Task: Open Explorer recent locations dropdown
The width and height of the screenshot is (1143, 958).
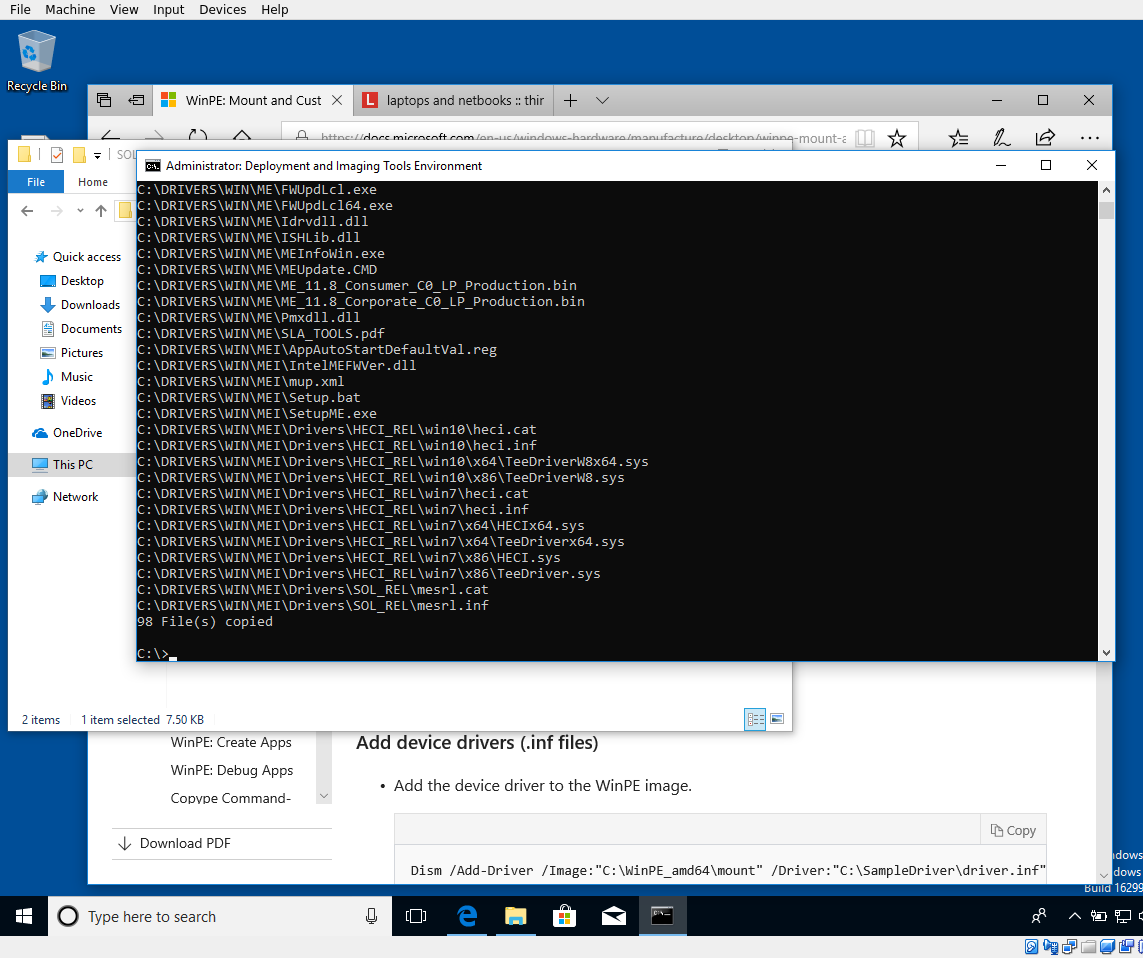Action: pyautogui.click(x=80, y=211)
